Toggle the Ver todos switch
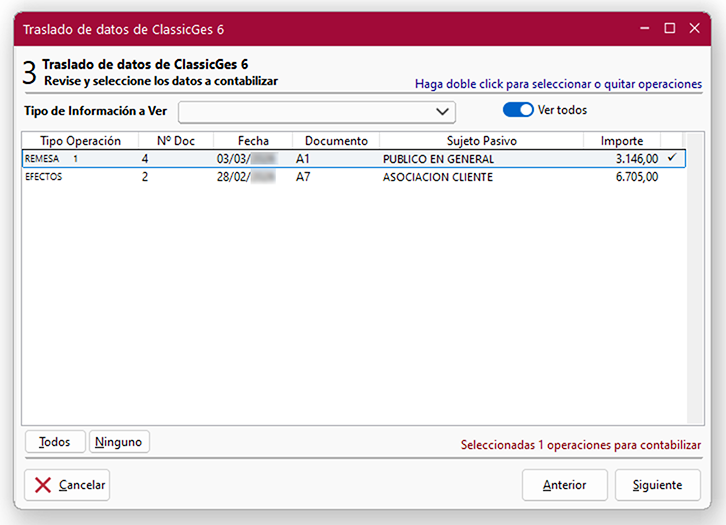The image size is (726, 525). [518, 110]
